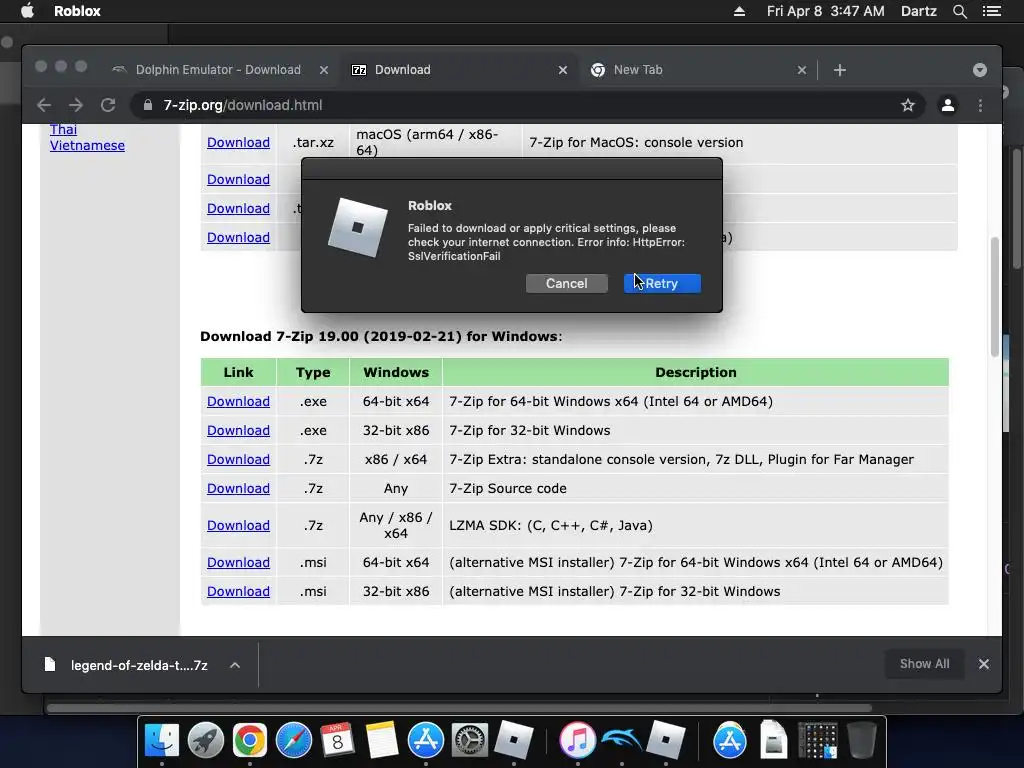Open the Apple menu

pyautogui.click(x=27, y=11)
